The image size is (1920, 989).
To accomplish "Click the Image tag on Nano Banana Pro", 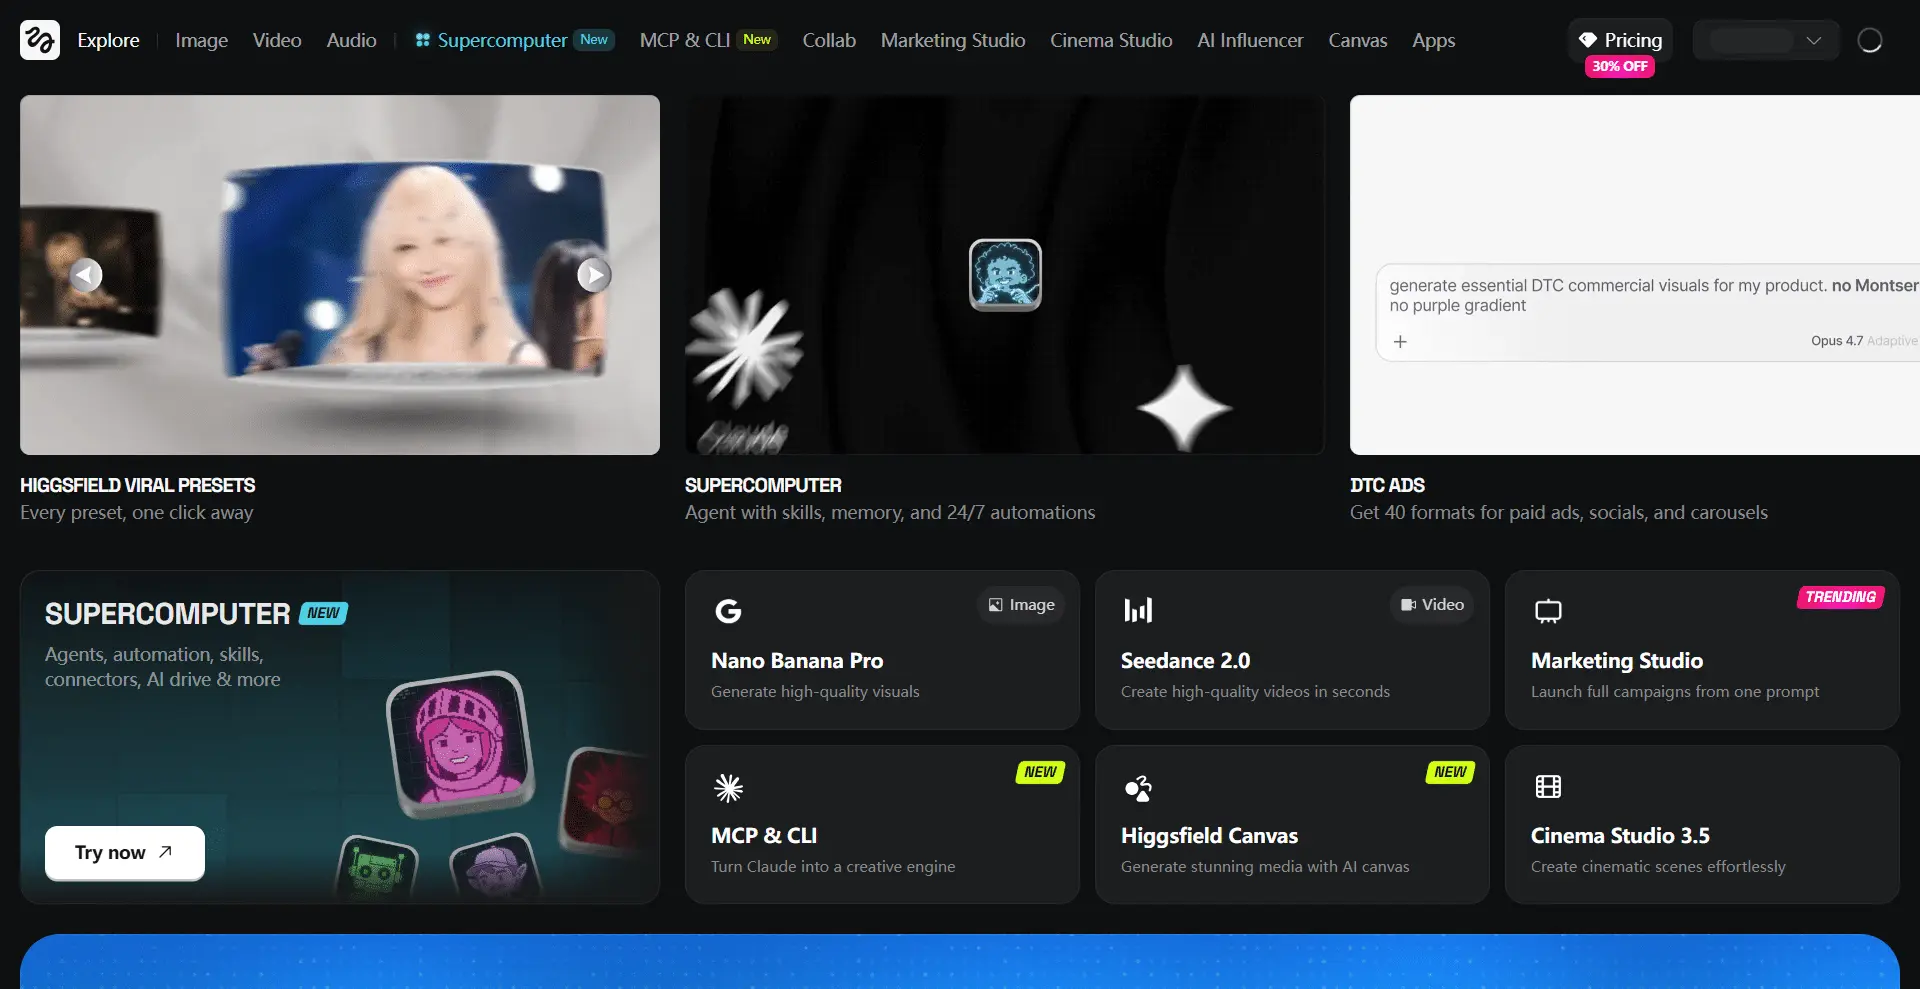I will pos(1021,605).
